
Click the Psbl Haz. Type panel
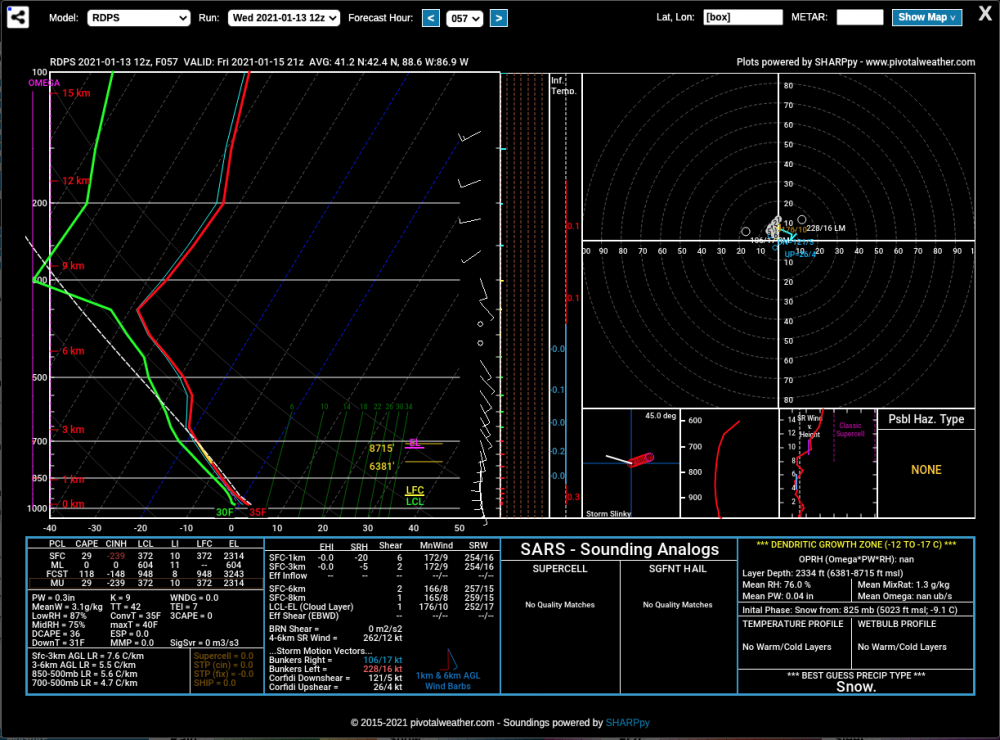(x=926, y=463)
